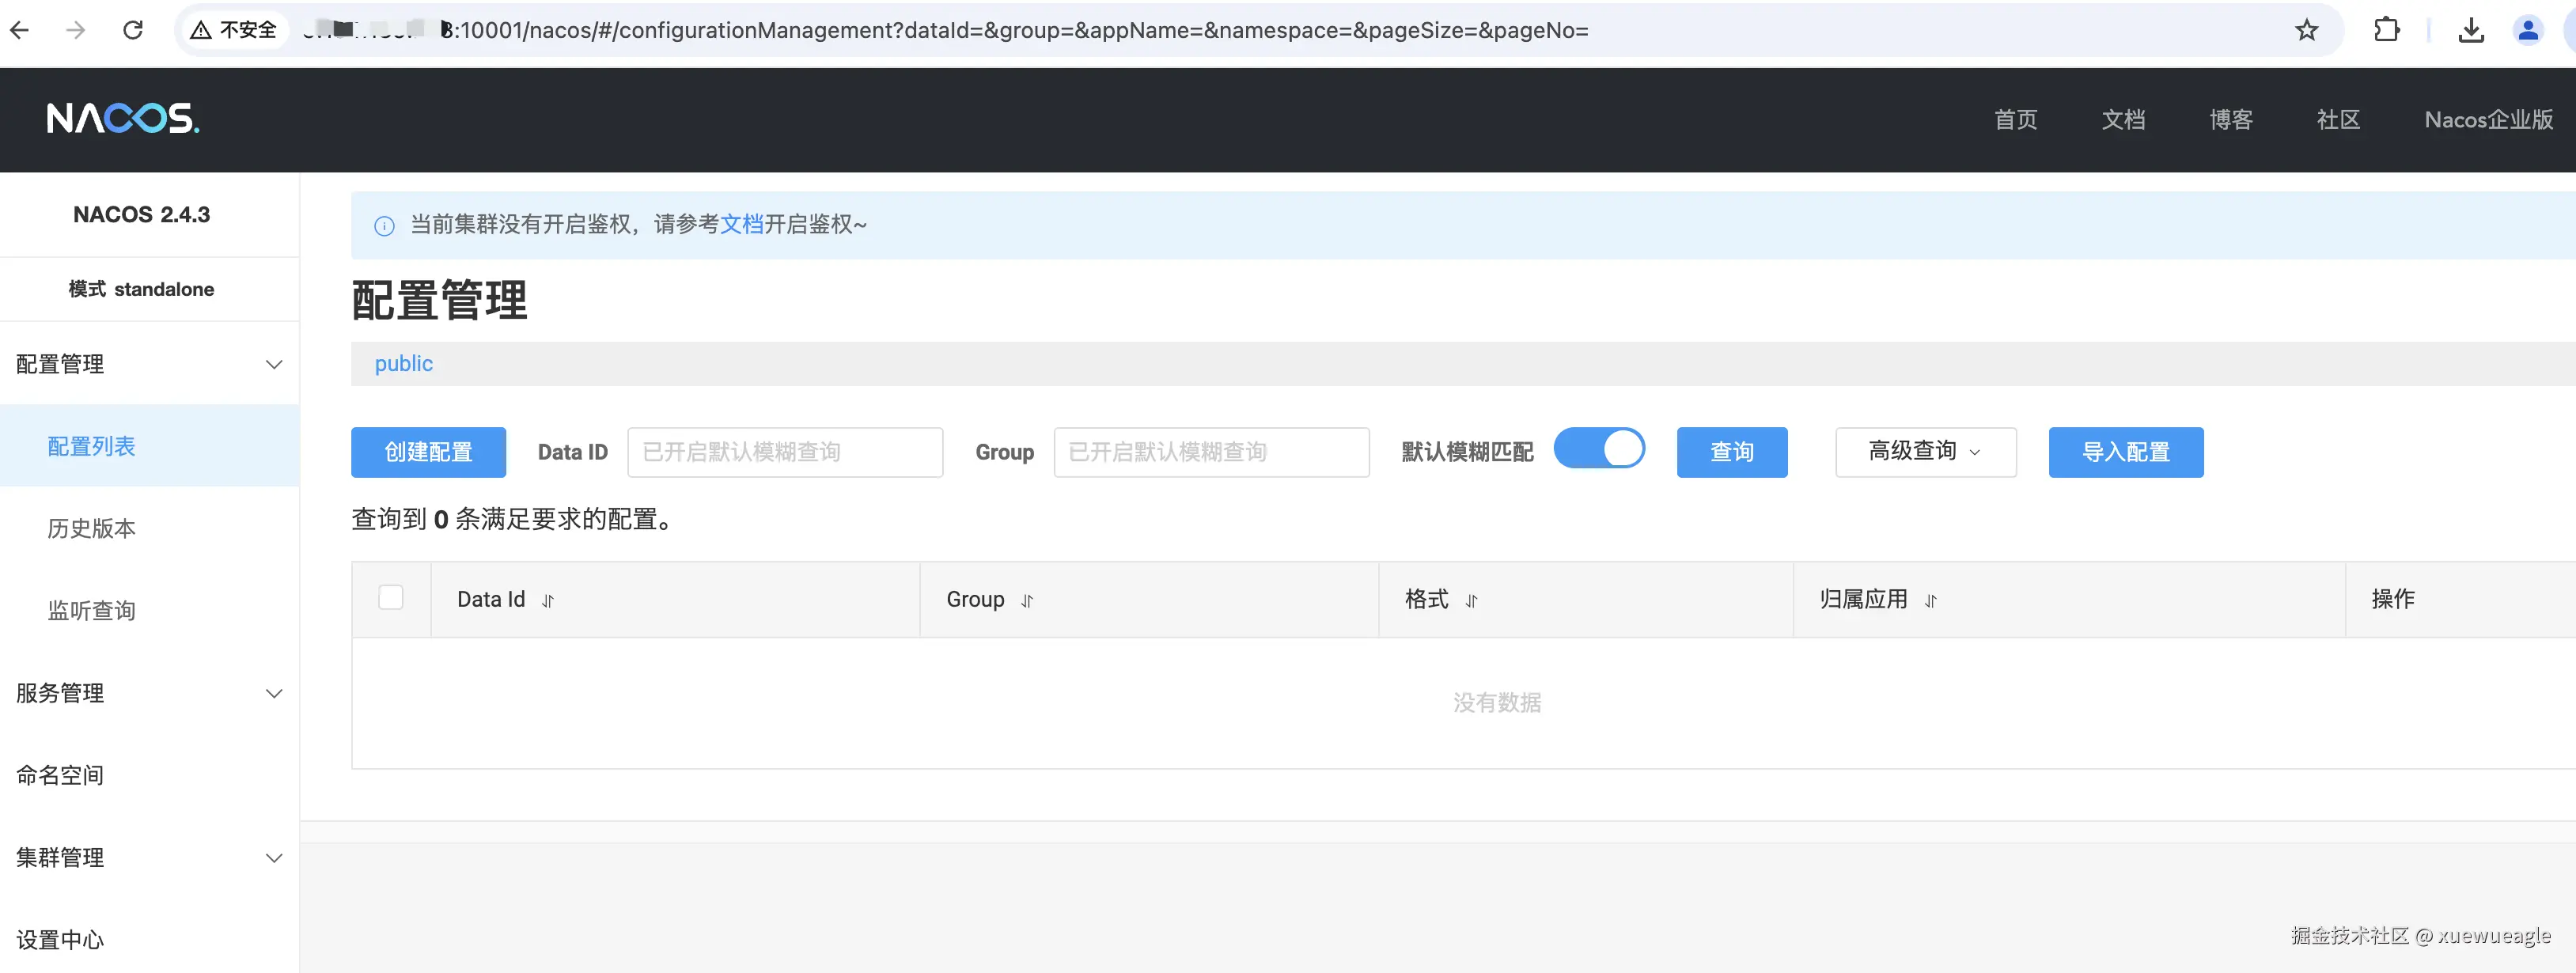Click the 创建配置 button
Image resolution: width=2576 pixels, height=973 pixels.
point(428,452)
